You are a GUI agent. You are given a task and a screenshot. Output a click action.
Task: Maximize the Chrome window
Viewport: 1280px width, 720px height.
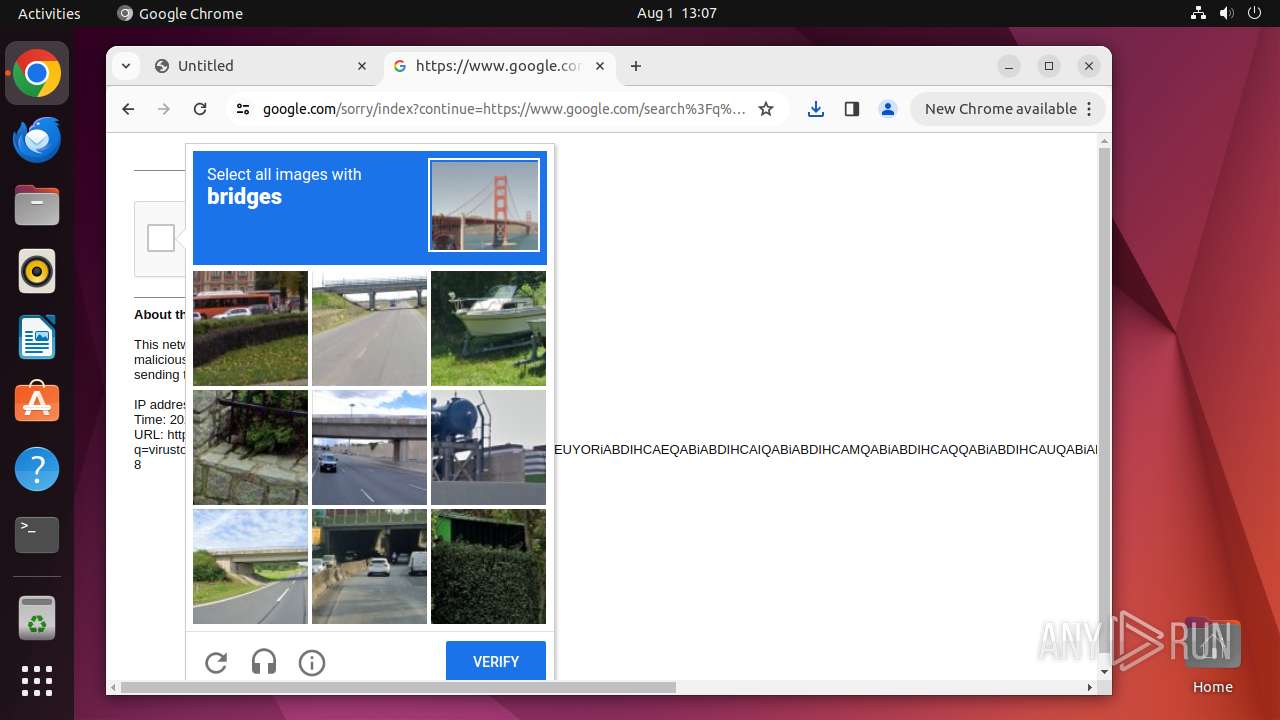1049,66
